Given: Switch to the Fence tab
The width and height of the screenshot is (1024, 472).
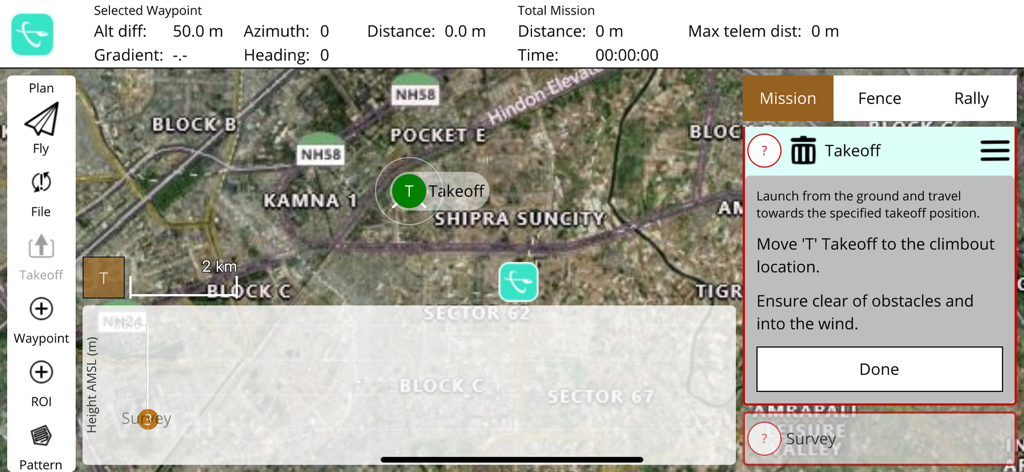Looking at the screenshot, I should pos(879,99).
